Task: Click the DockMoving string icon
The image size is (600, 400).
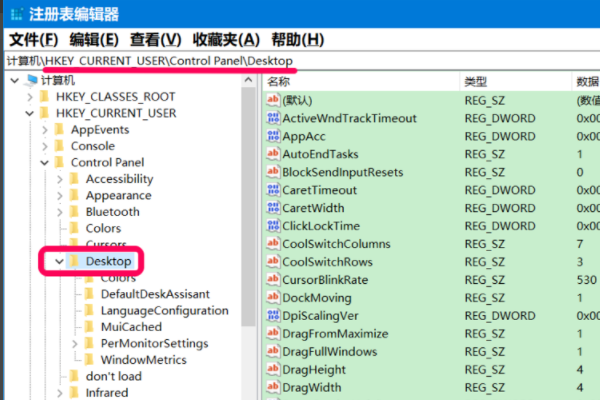Action: click(x=273, y=298)
